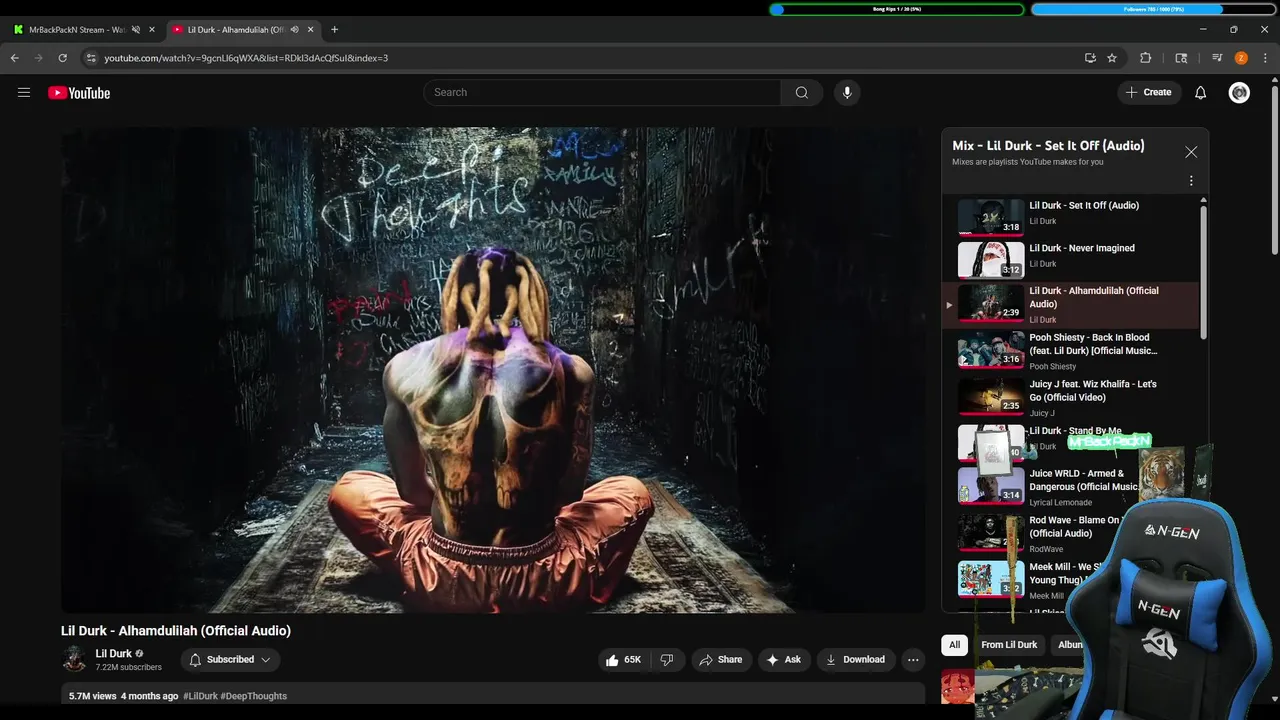Image resolution: width=1280 pixels, height=720 pixels.
Task: Download the video
Action: coord(855,660)
